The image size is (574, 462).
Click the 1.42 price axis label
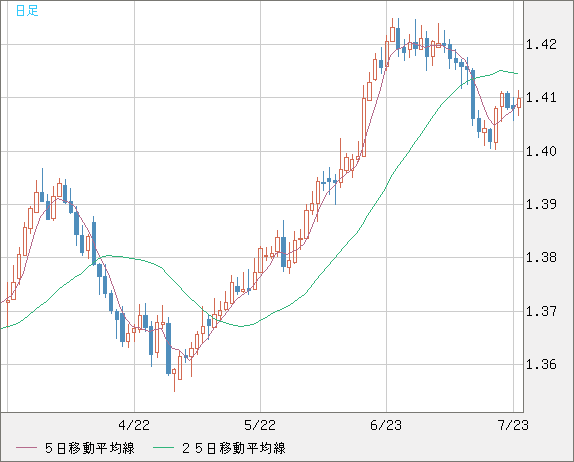(541, 45)
